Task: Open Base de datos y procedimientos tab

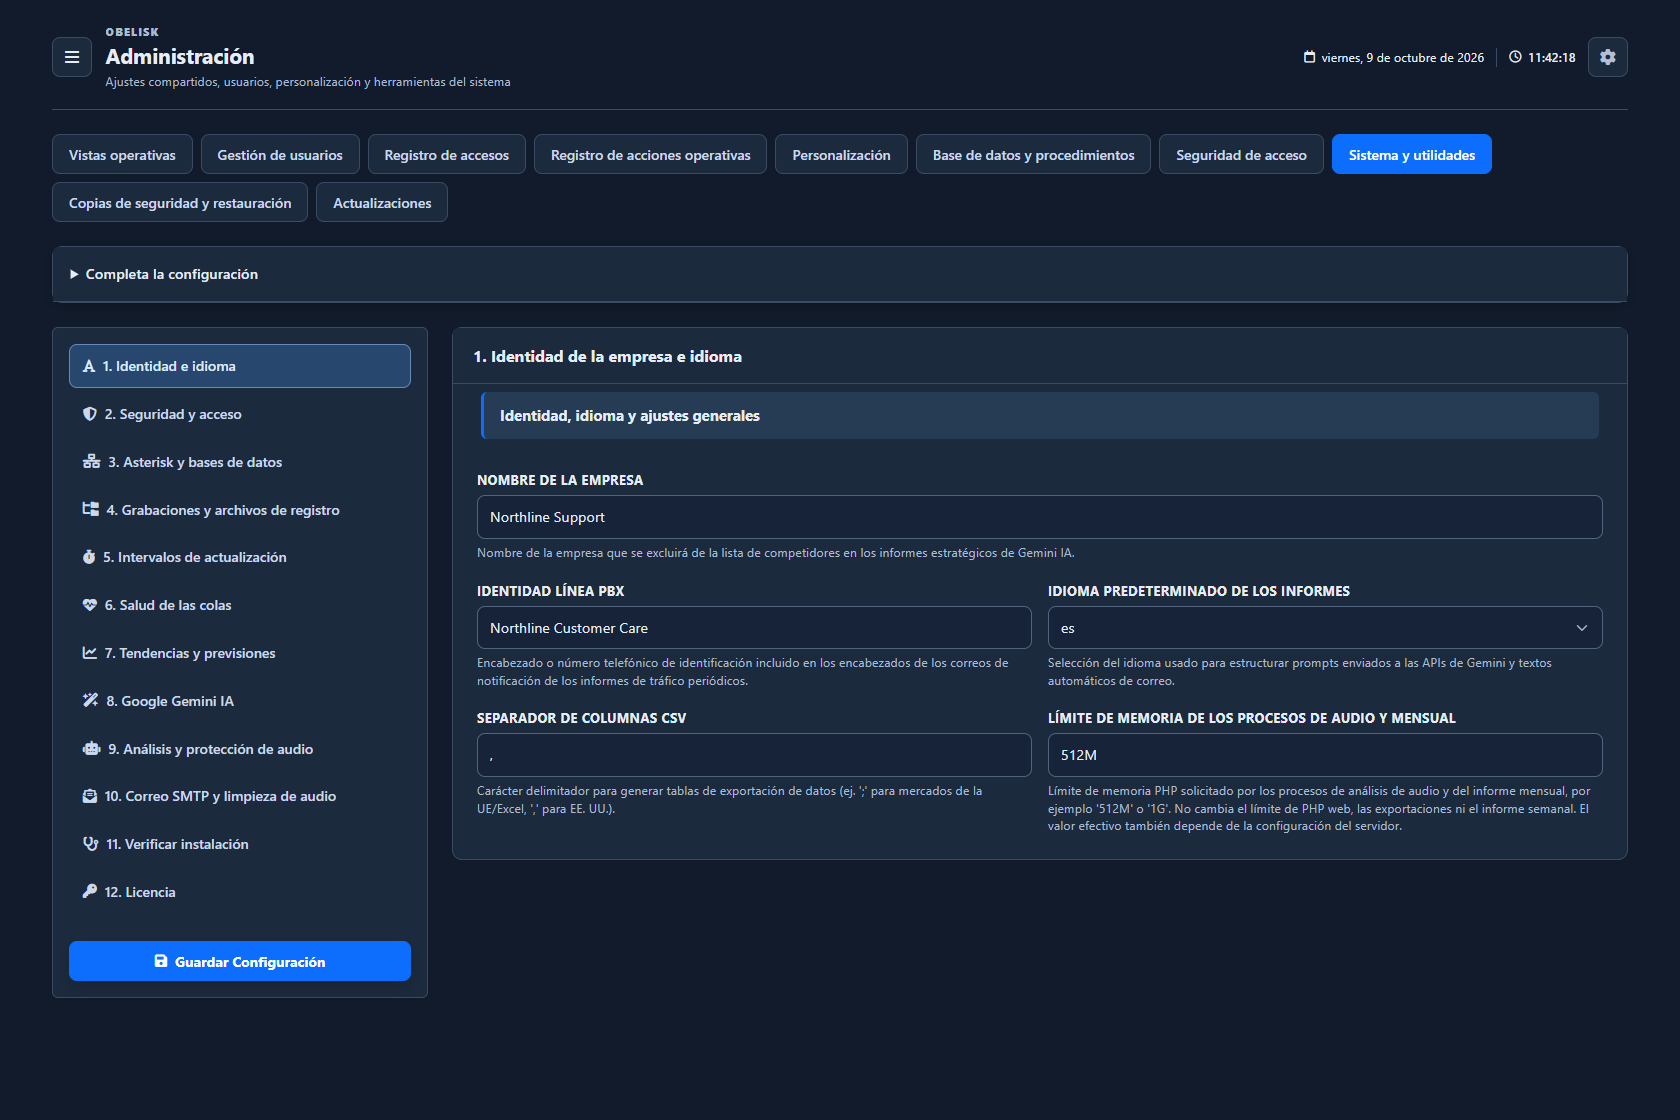Action: point(1034,155)
